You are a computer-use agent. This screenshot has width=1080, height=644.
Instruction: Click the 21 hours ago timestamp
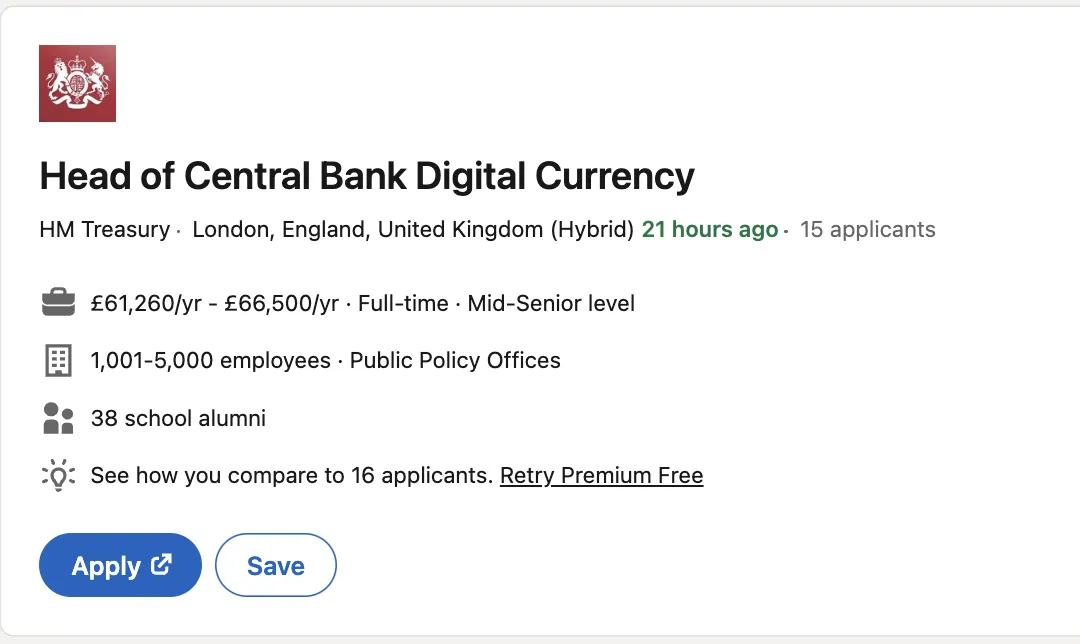click(710, 229)
